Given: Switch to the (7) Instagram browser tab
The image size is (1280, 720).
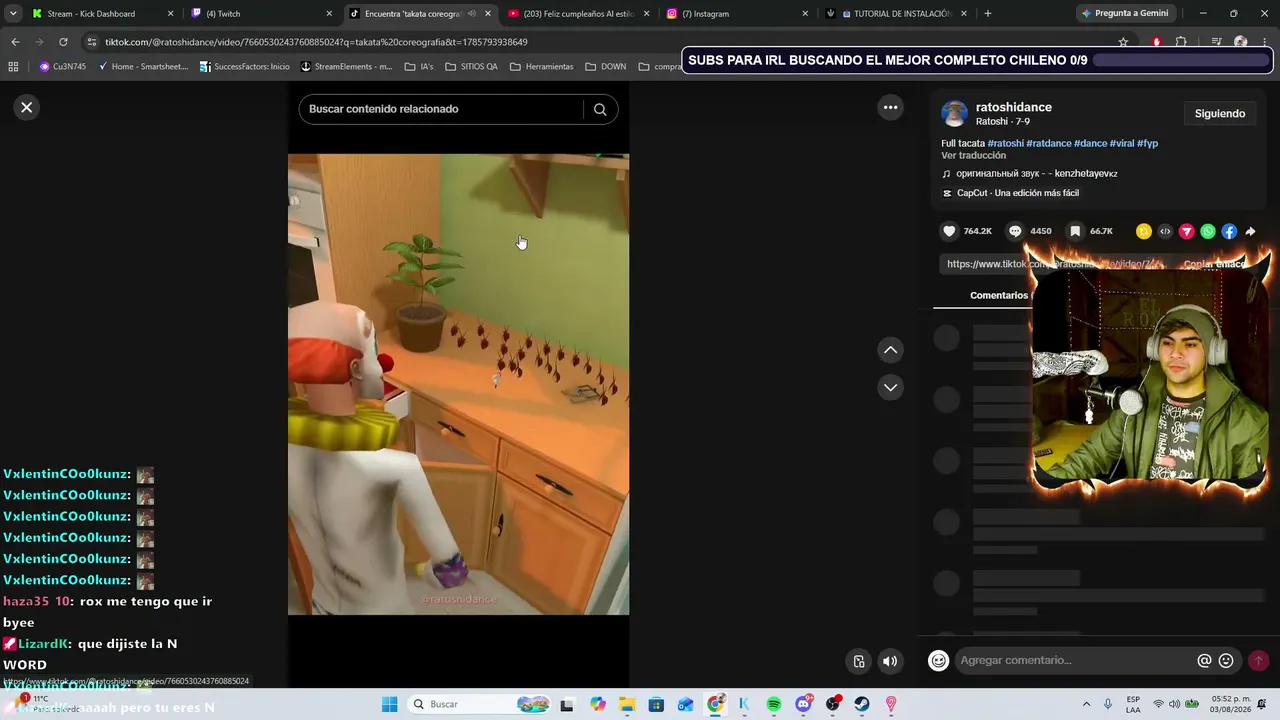Looking at the screenshot, I should coord(738,14).
